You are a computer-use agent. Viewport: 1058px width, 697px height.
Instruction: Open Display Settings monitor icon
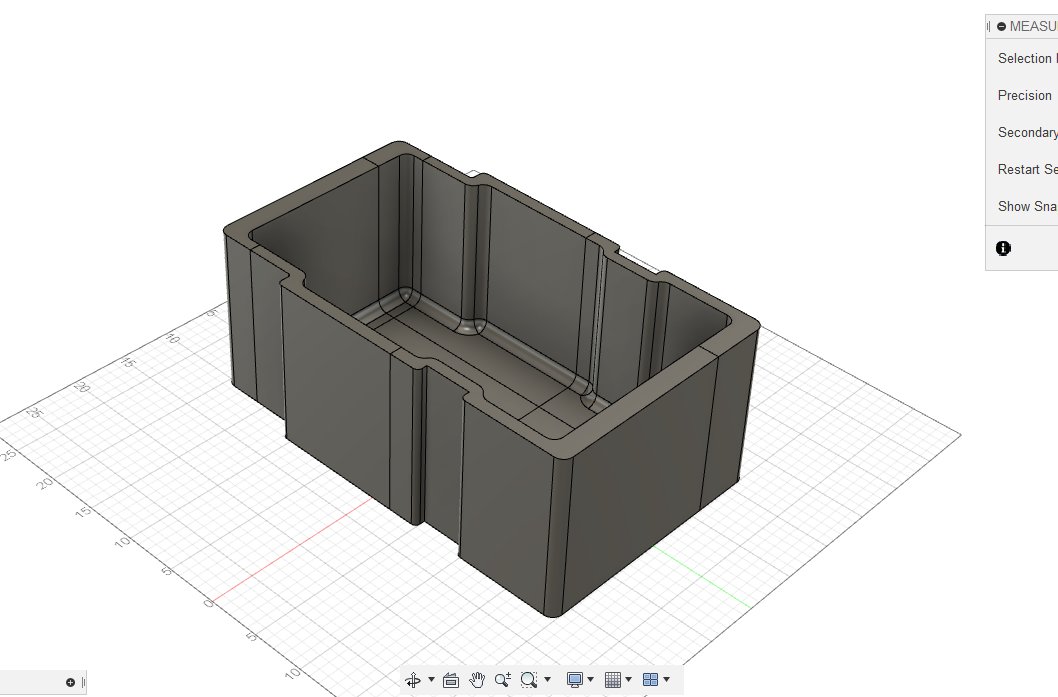(x=575, y=680)
